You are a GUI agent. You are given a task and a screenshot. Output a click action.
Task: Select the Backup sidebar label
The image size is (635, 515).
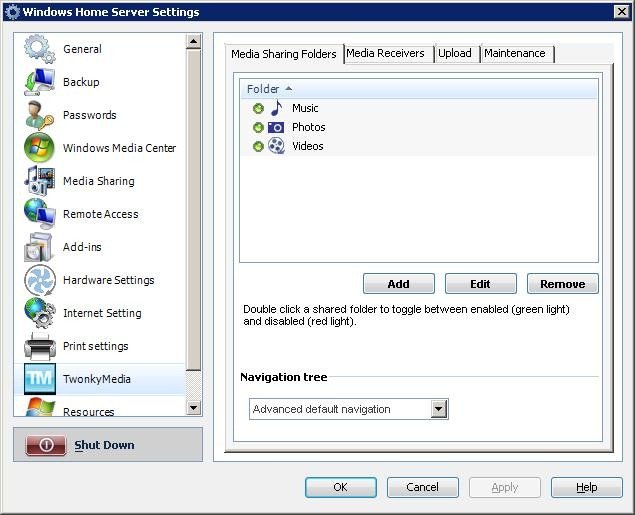click(x=81, y=82)
